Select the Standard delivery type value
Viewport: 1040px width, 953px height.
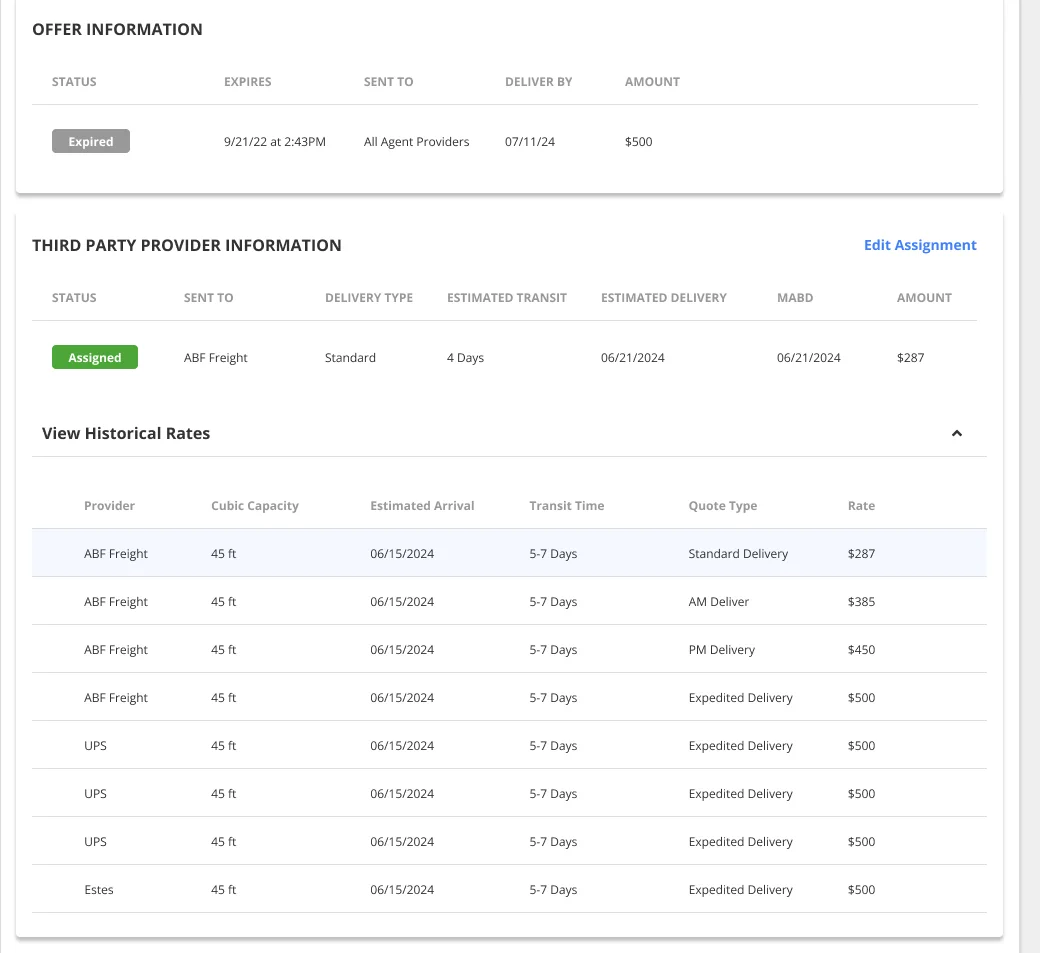pos(350,358)
